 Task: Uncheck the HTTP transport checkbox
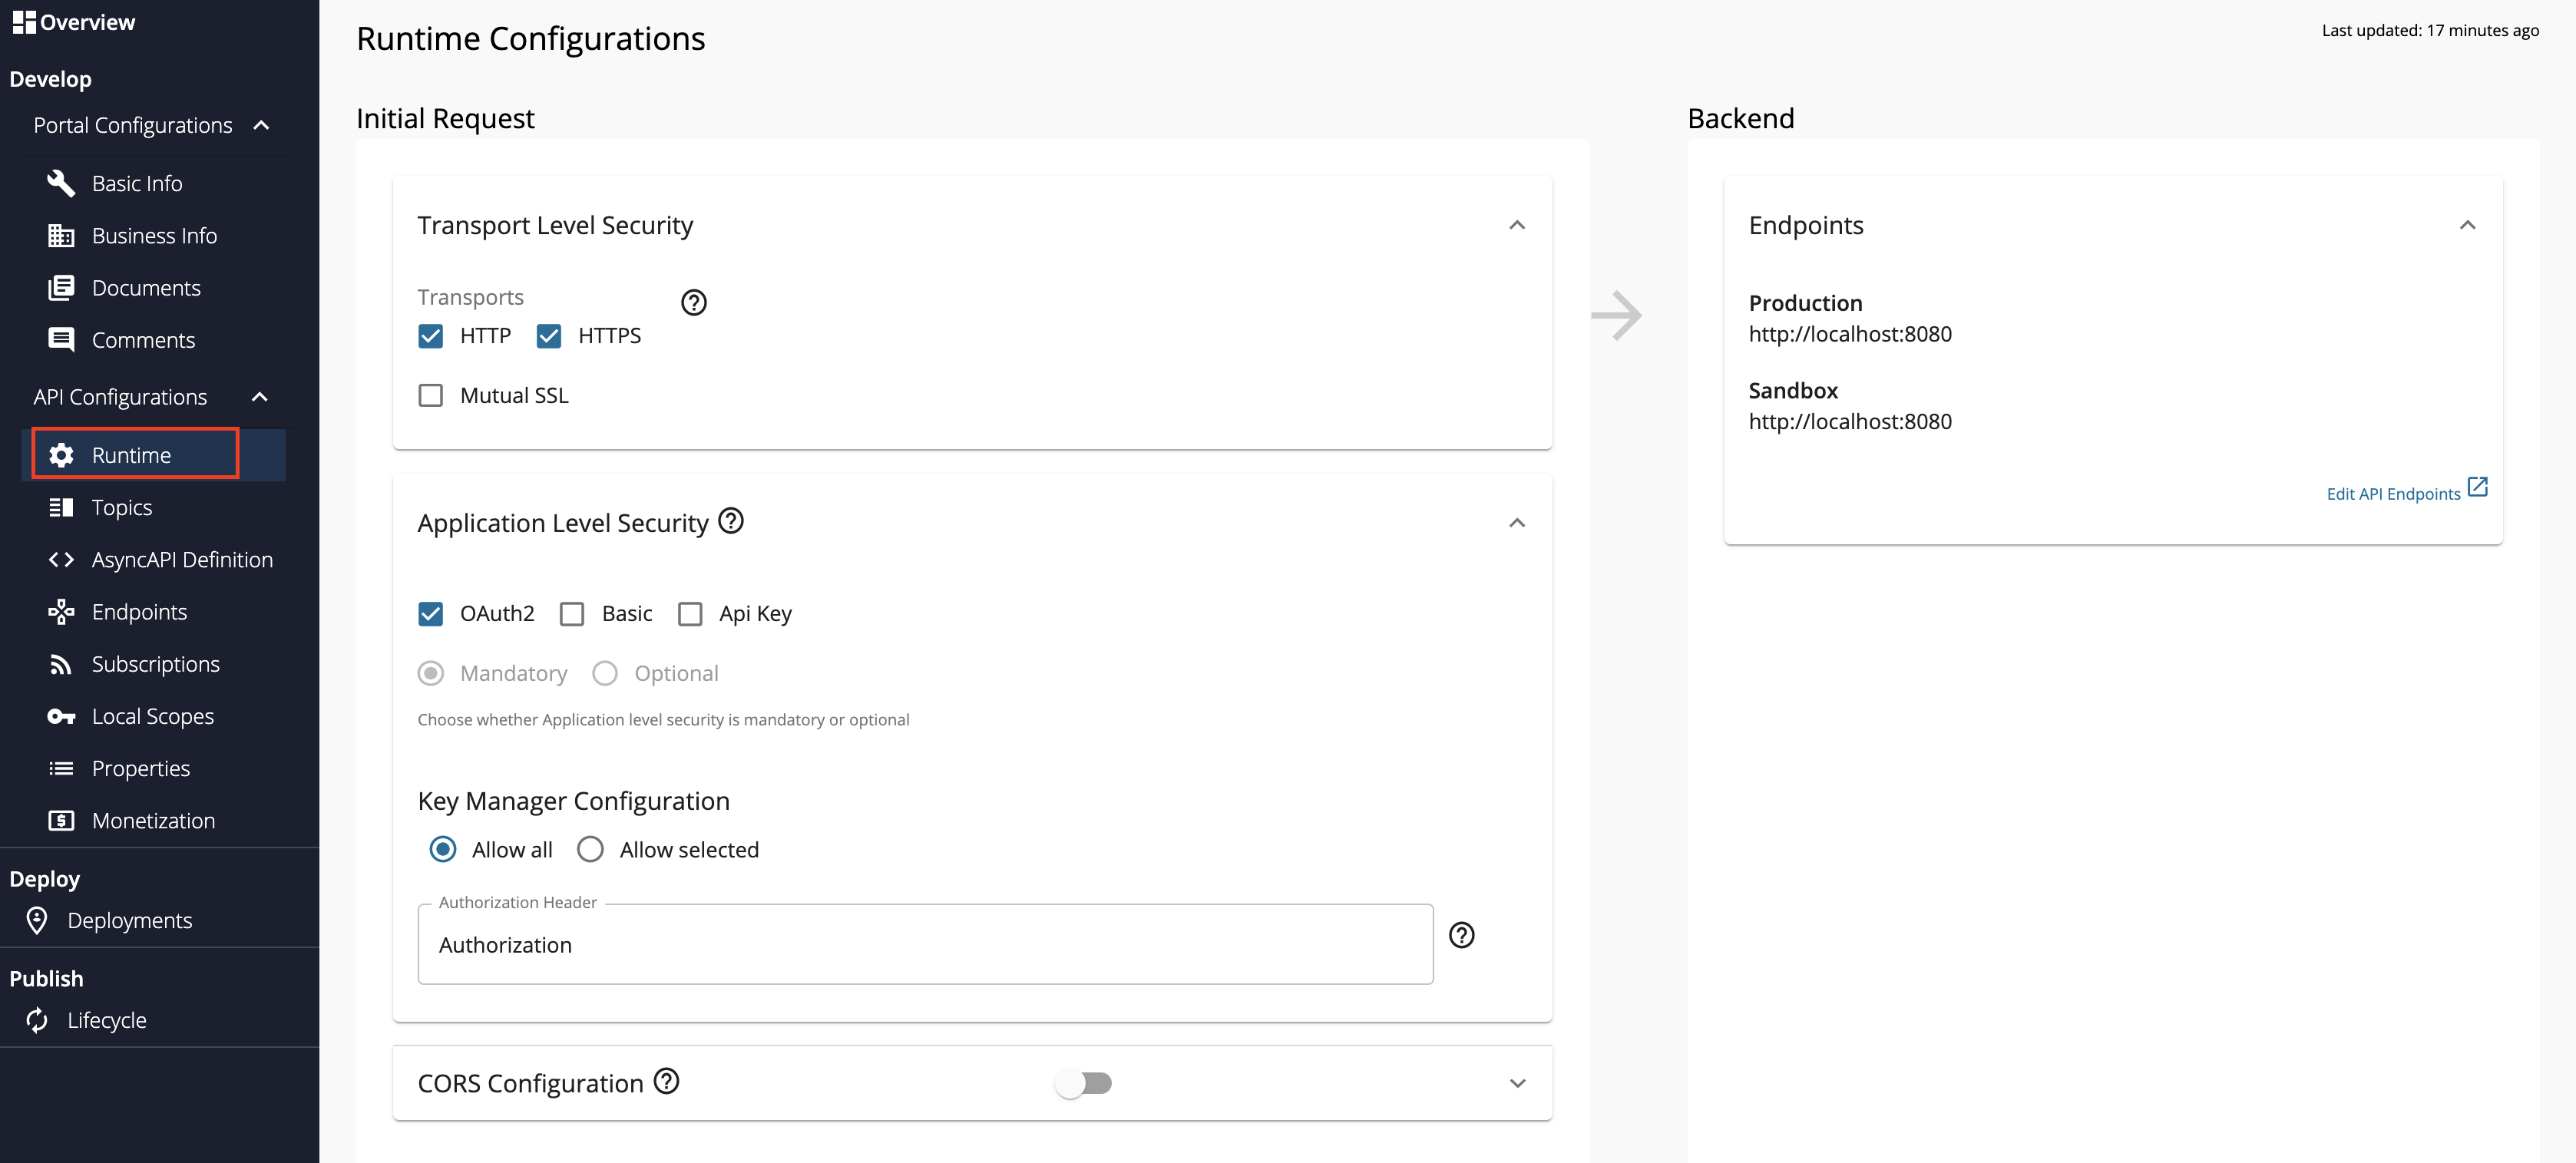(x=430, y=336)
